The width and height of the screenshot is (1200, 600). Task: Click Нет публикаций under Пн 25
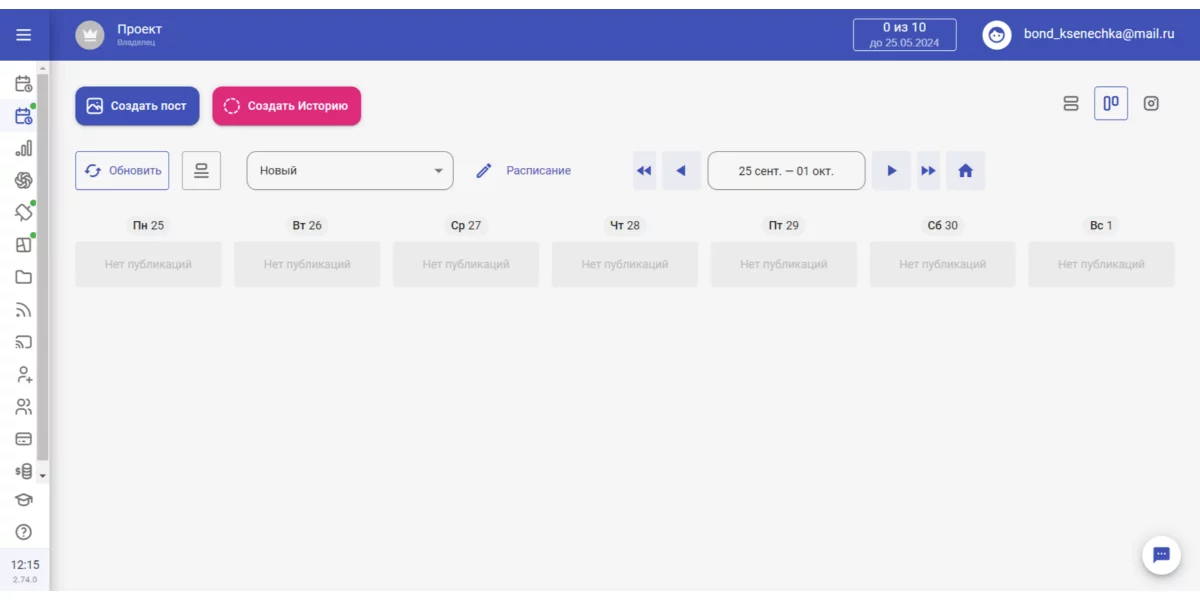pos(148,265)
